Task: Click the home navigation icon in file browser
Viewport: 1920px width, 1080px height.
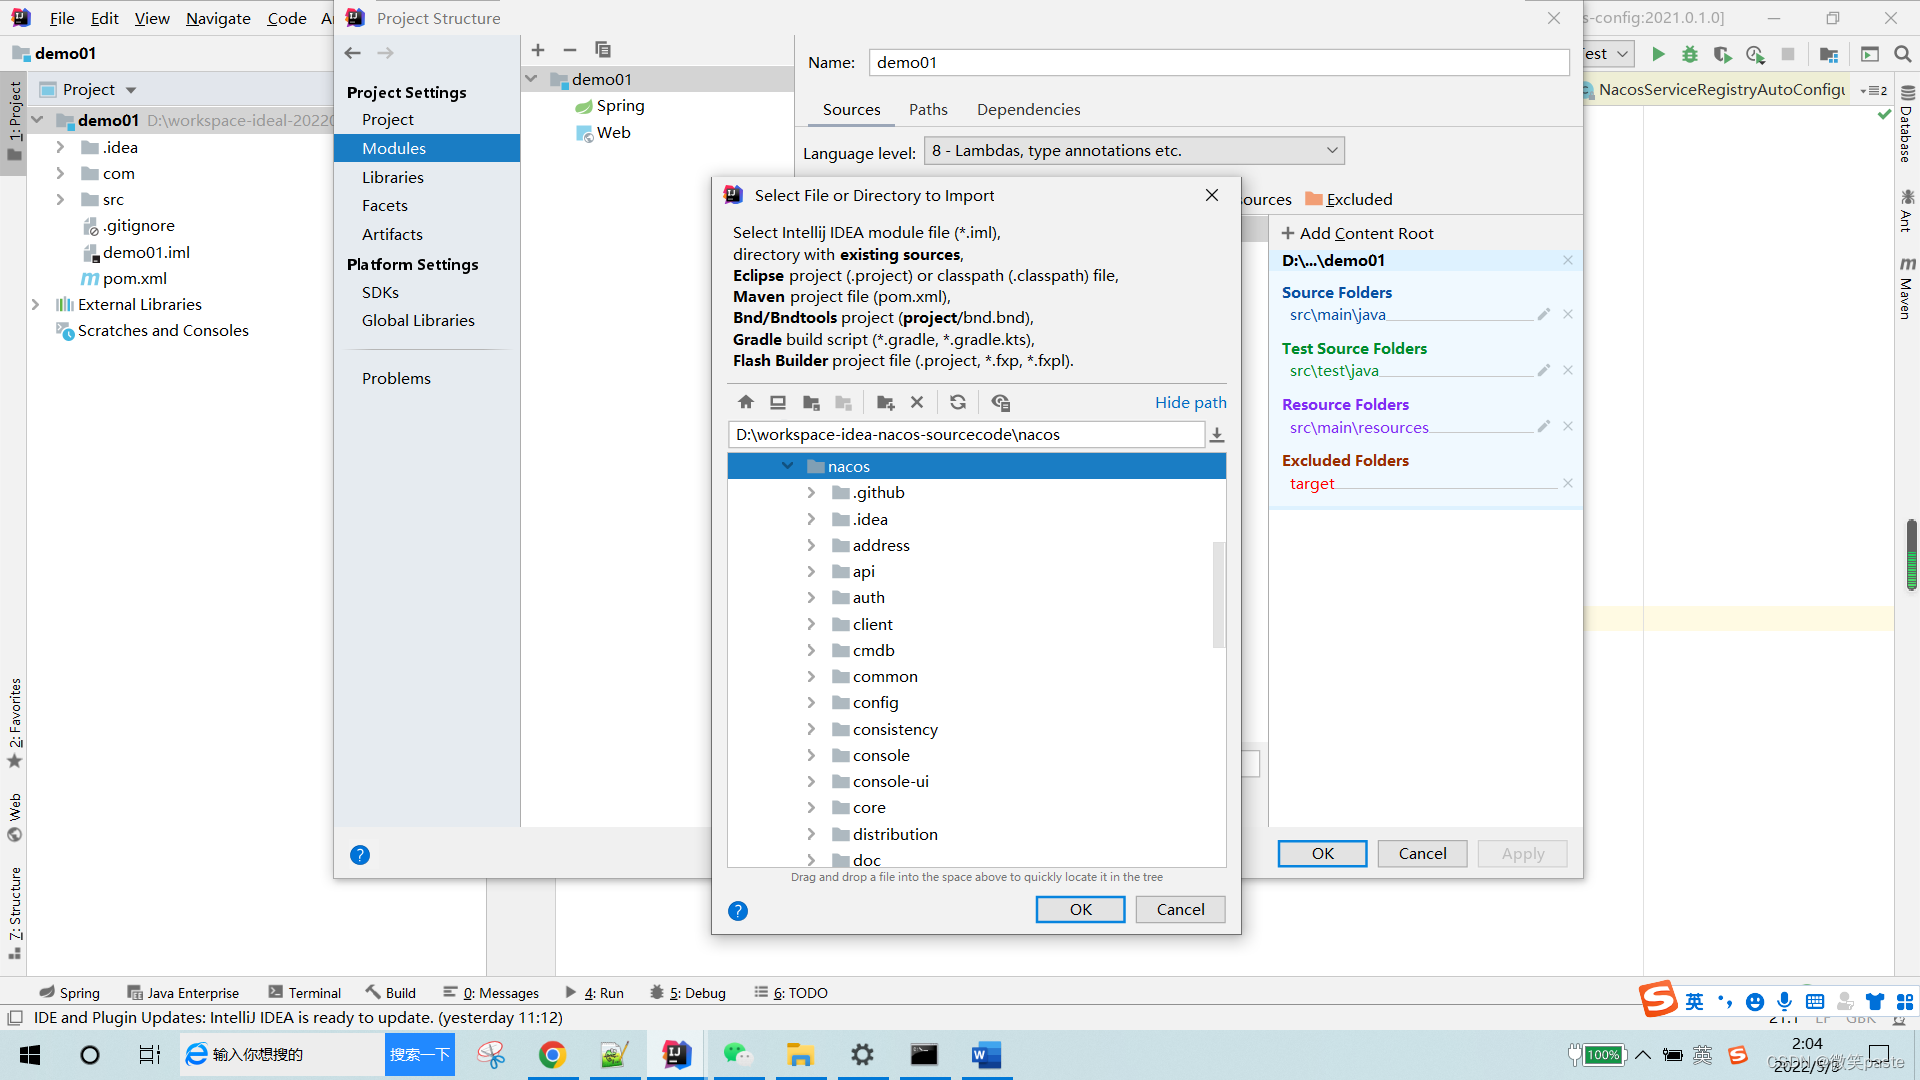Action: [745, 402]
